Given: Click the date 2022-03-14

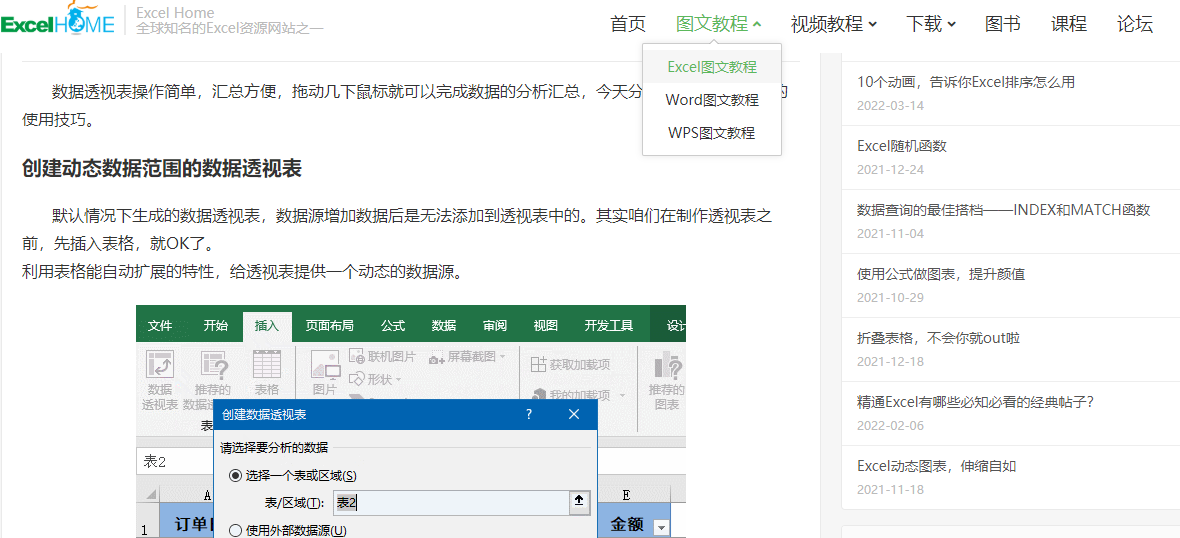Looking at the screenshot, I should point(890,105).
